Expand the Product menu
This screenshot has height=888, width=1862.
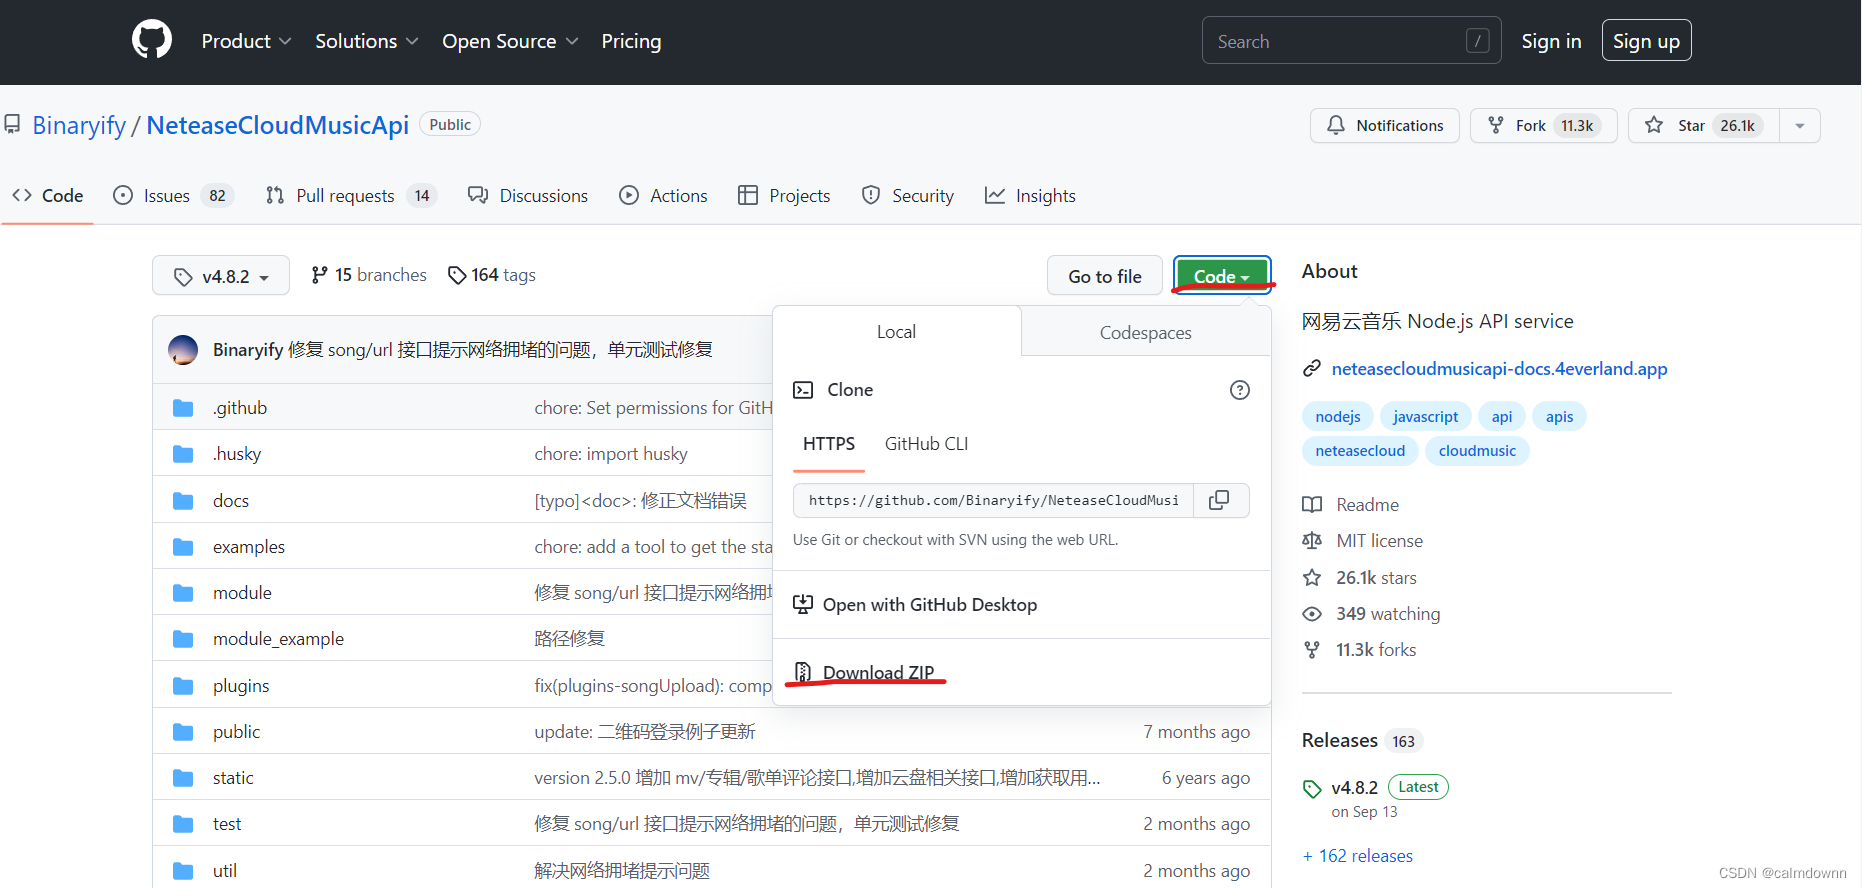click(x=246, y=41)
